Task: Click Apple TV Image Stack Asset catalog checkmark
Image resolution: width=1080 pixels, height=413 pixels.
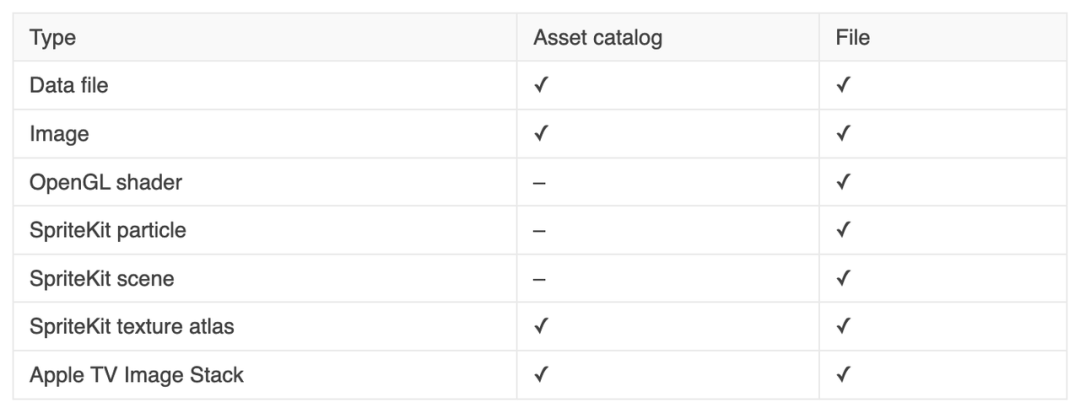Action: click(540, 376)
